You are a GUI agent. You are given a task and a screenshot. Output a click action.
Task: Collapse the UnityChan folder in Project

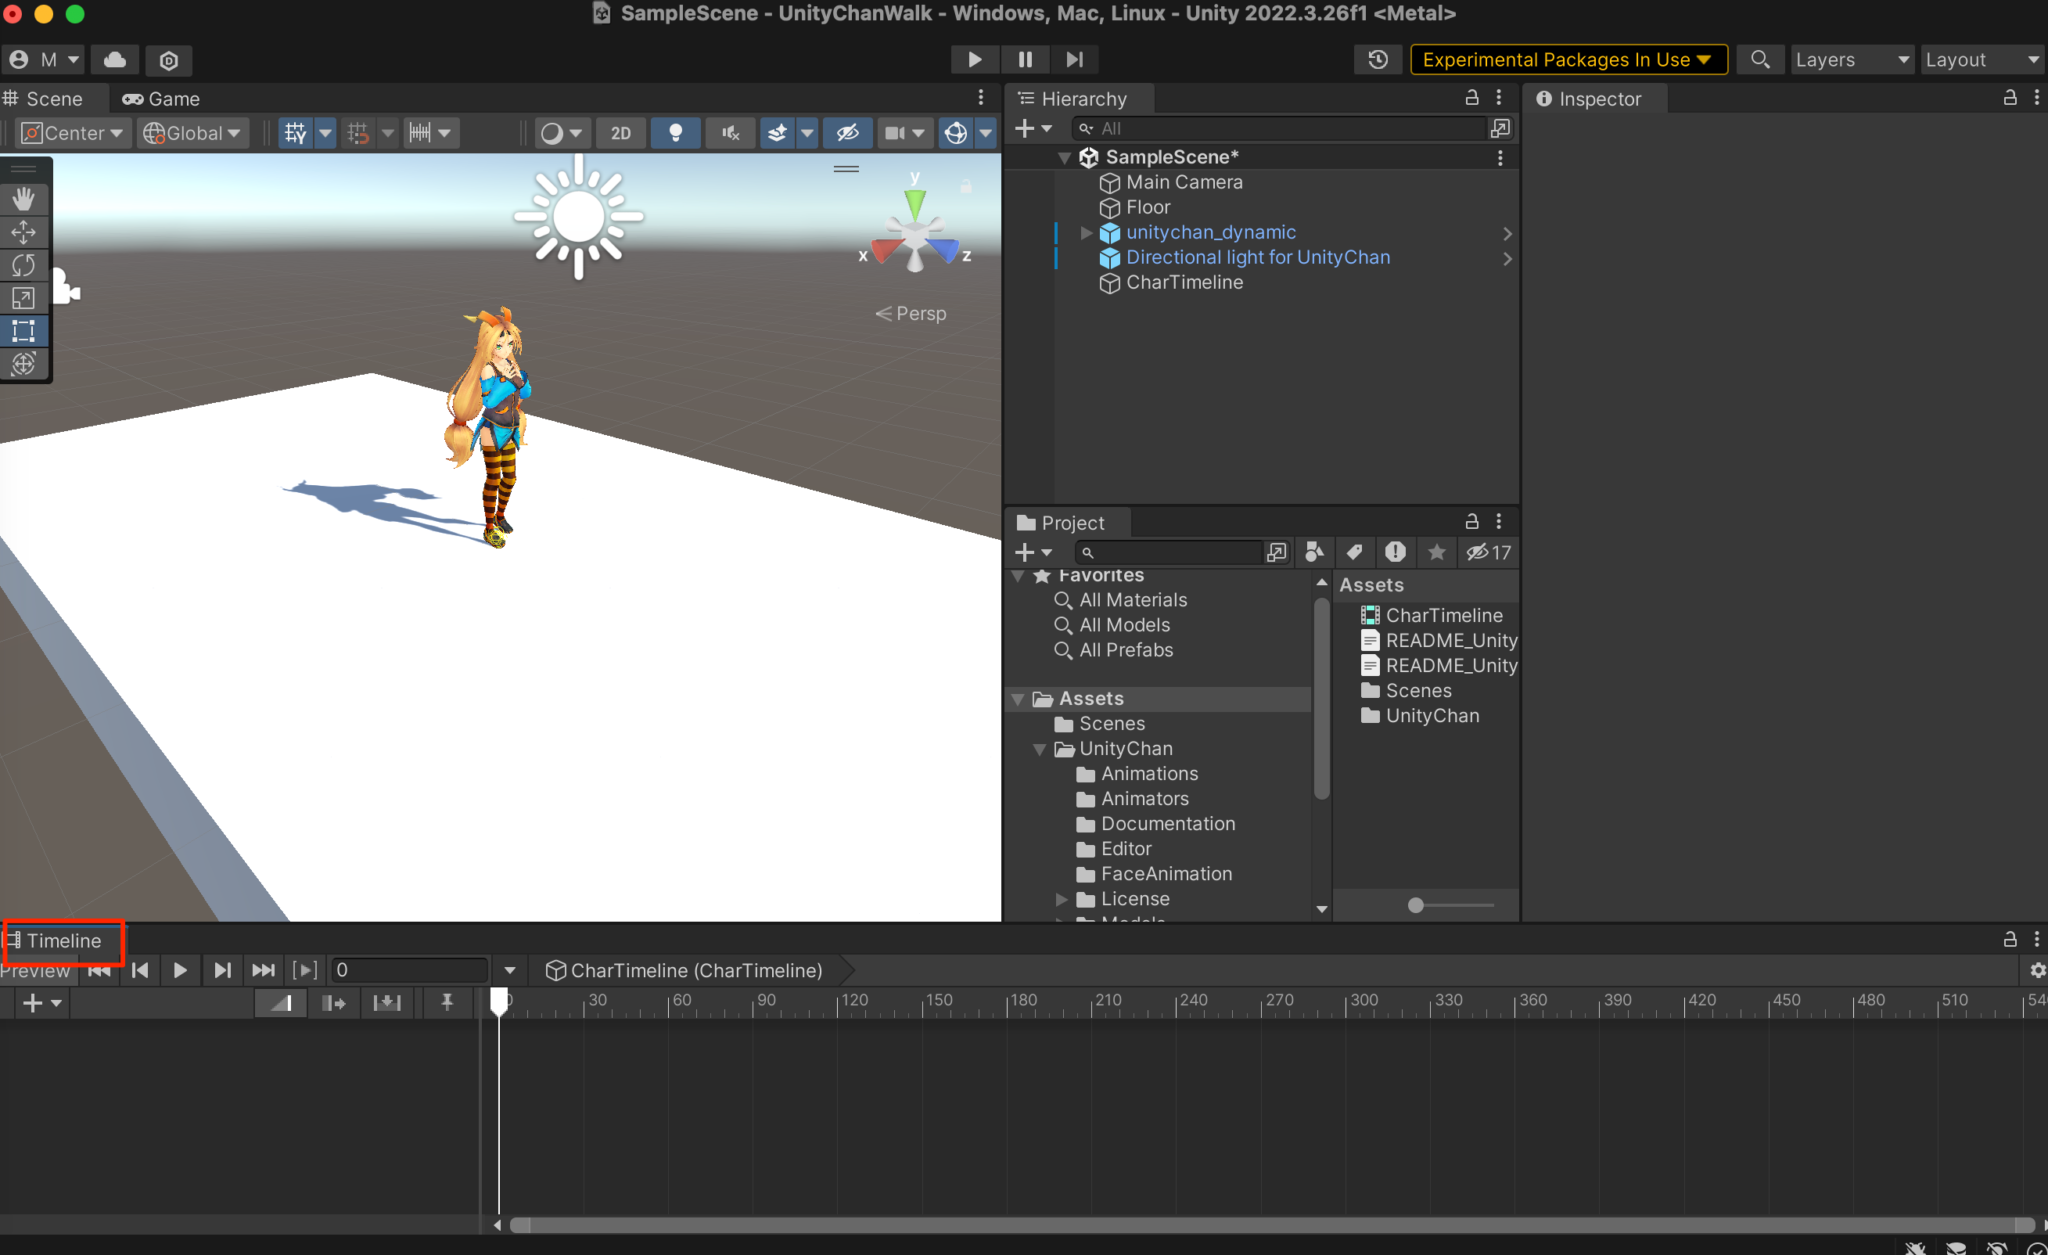click(x=1041, y=748)
